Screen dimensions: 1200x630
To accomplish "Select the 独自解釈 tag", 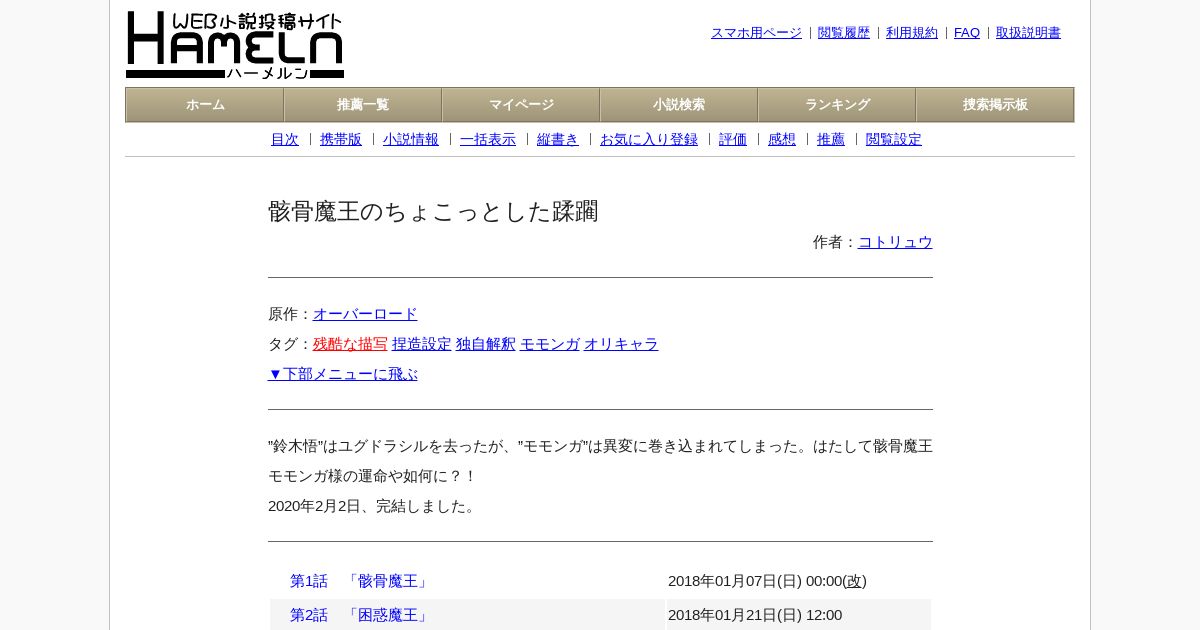I will (486, 344).
